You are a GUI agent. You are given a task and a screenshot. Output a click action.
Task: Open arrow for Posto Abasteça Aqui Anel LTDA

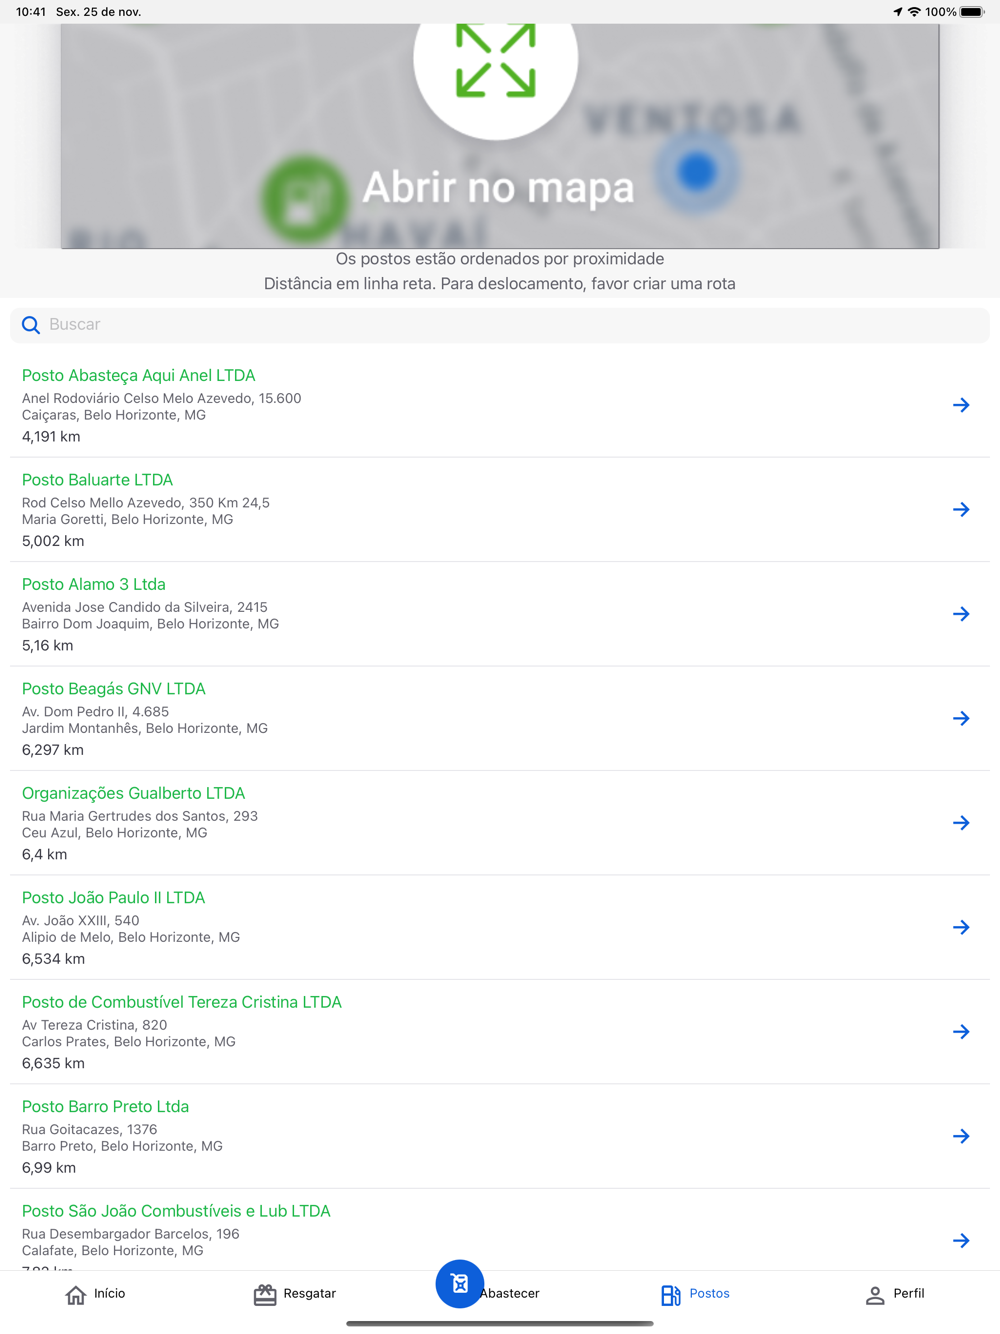[961, 405]
